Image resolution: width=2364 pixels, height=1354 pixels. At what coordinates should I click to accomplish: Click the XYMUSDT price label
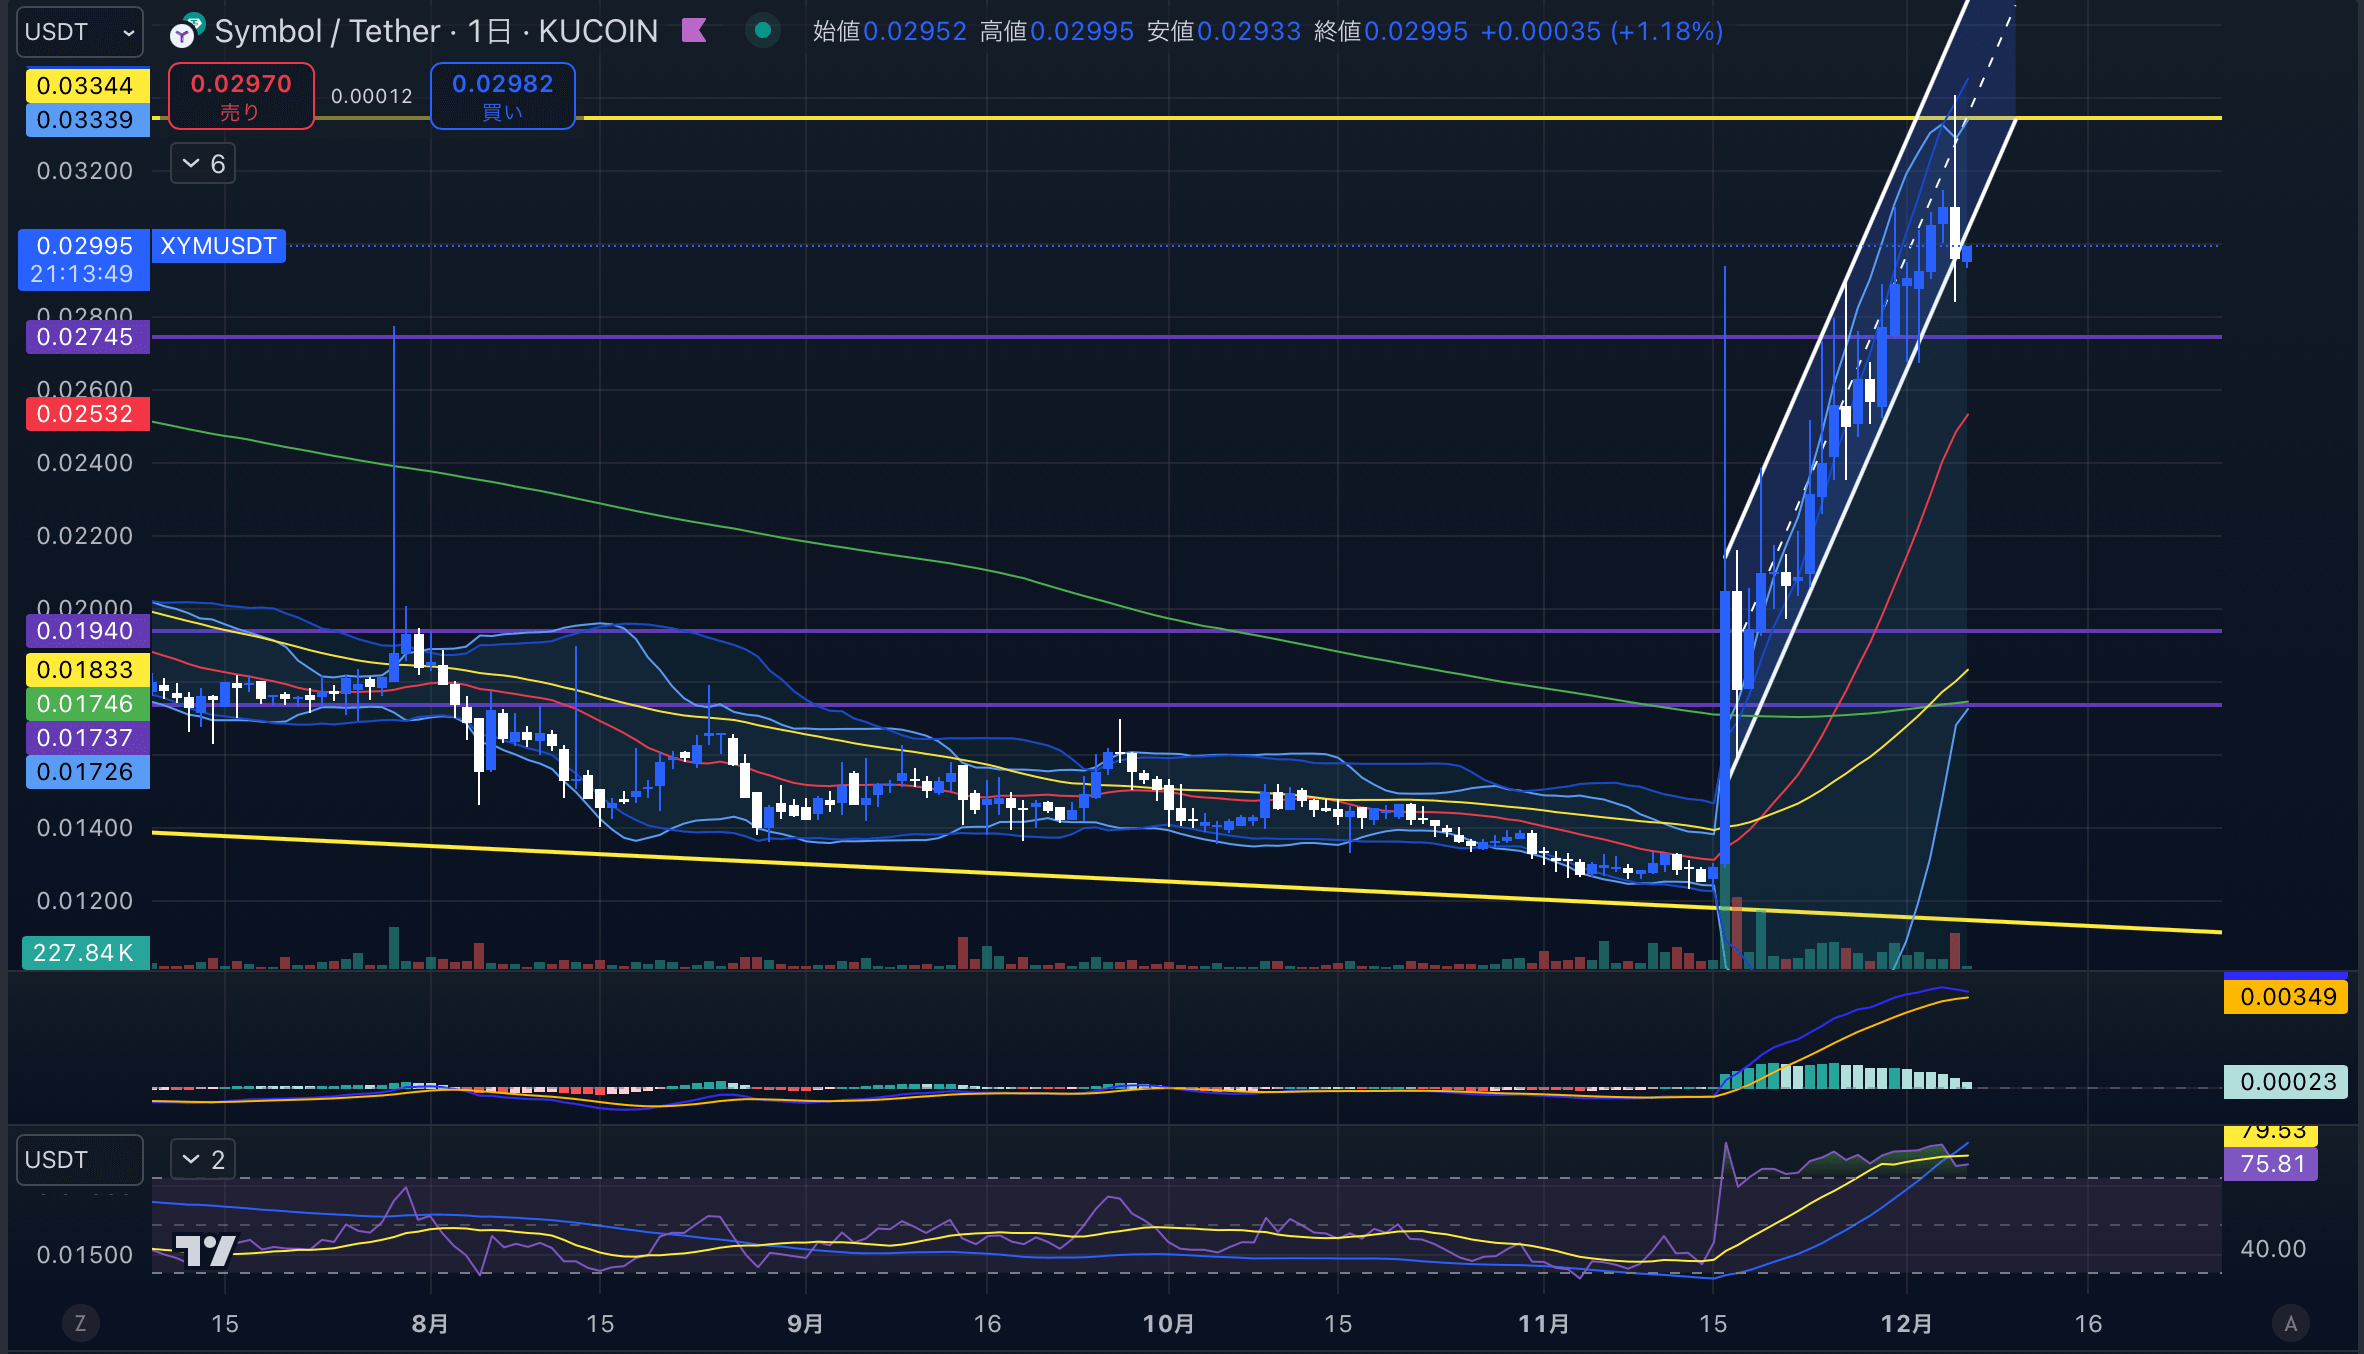point(219,246)
